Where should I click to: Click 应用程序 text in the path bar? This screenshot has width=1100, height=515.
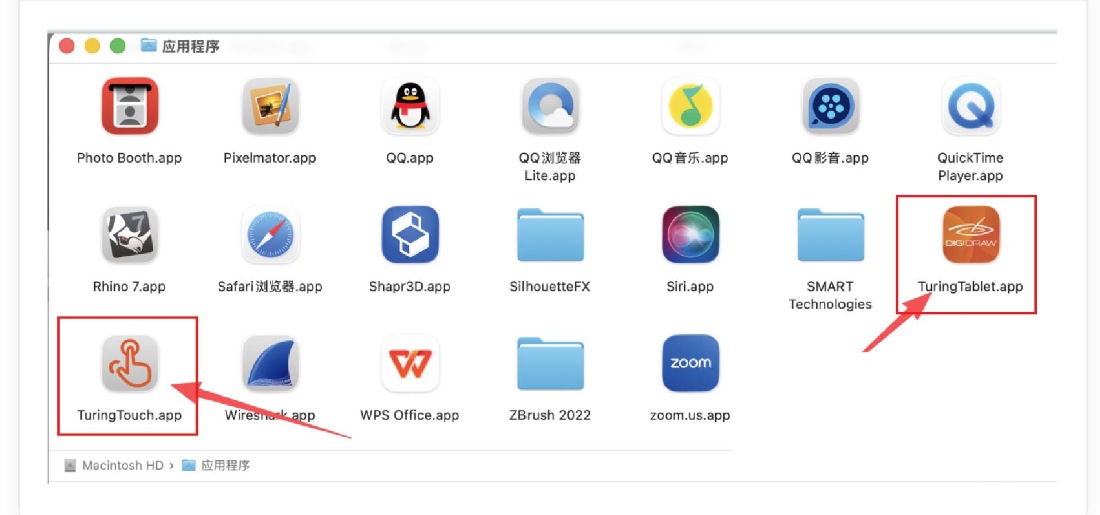pos(226,465)
